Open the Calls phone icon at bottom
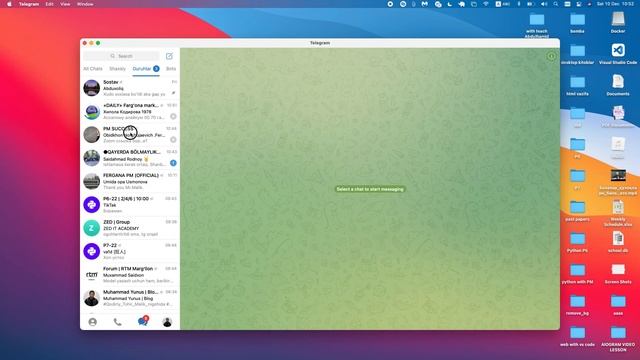The width and height of the screenshot is (640, 360). (x=118, y=322)
